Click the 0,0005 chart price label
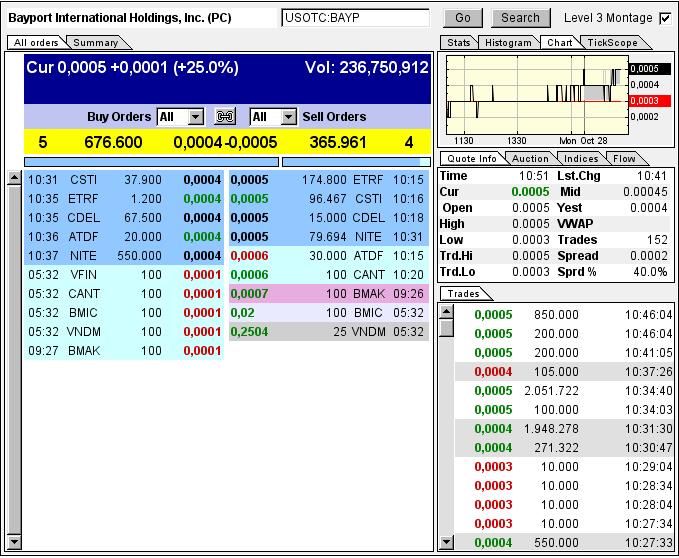Image resolution: width=679 pixels, height=558 pixels. click(650, 68)
